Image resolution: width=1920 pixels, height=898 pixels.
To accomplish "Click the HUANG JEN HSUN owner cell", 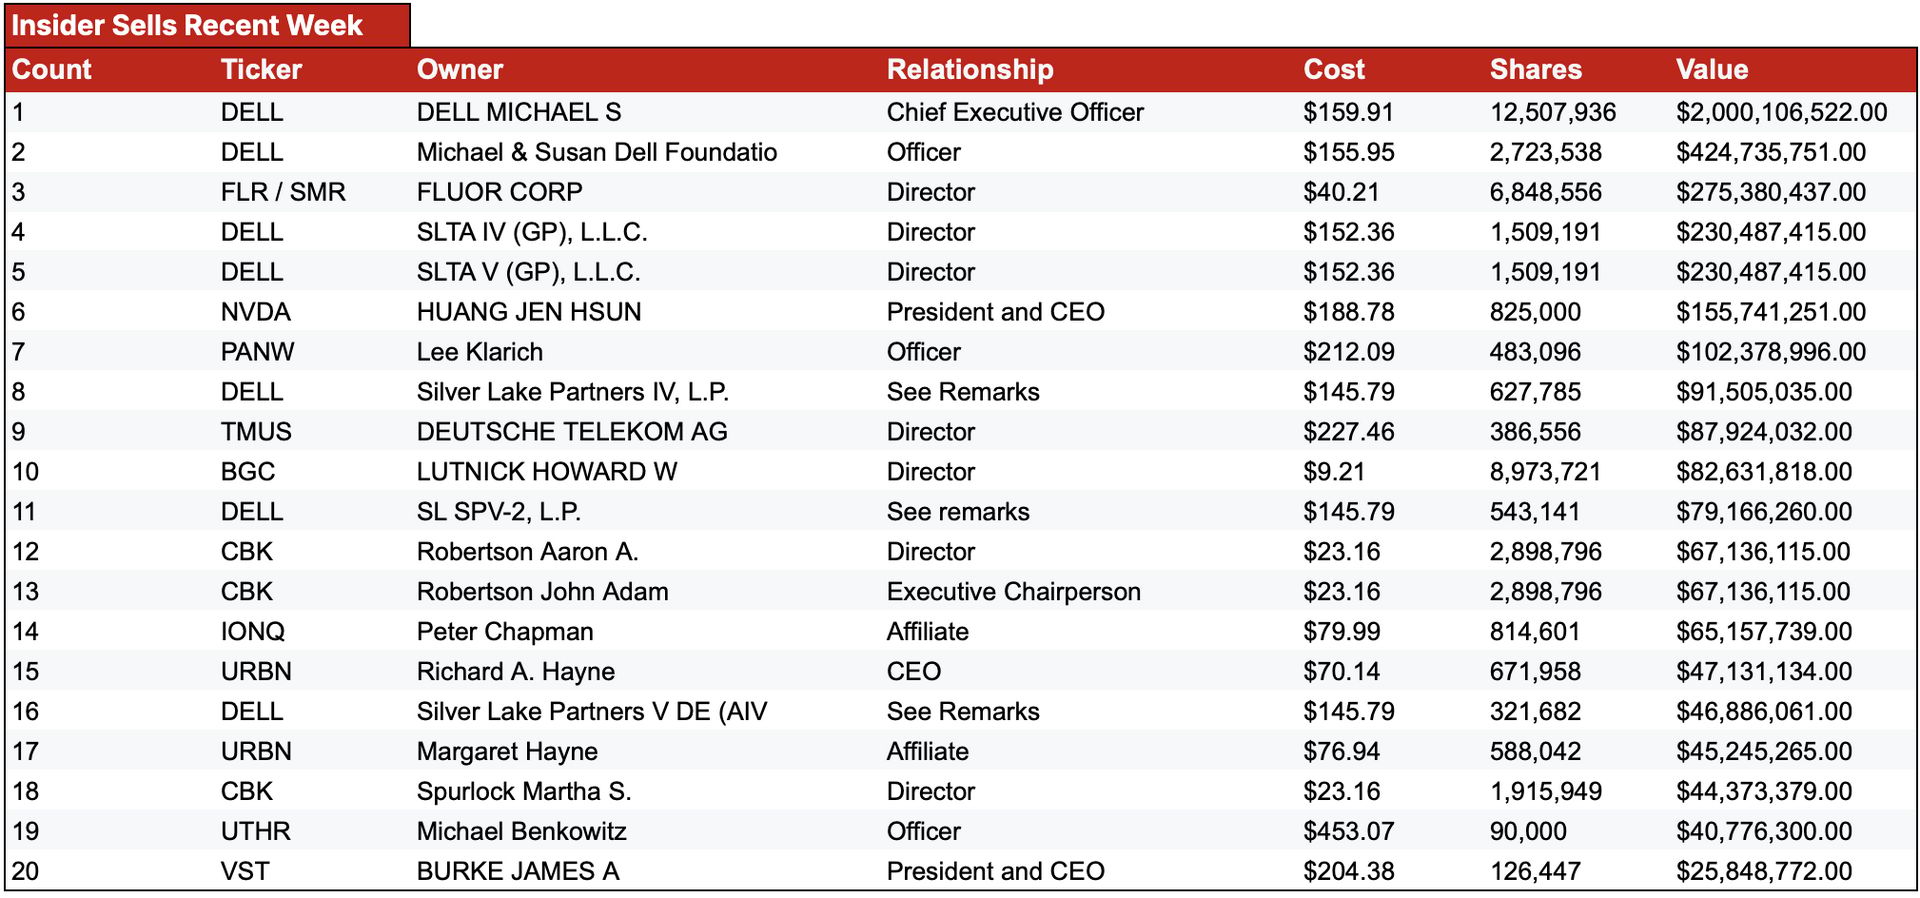I will [x=529, y=312].
